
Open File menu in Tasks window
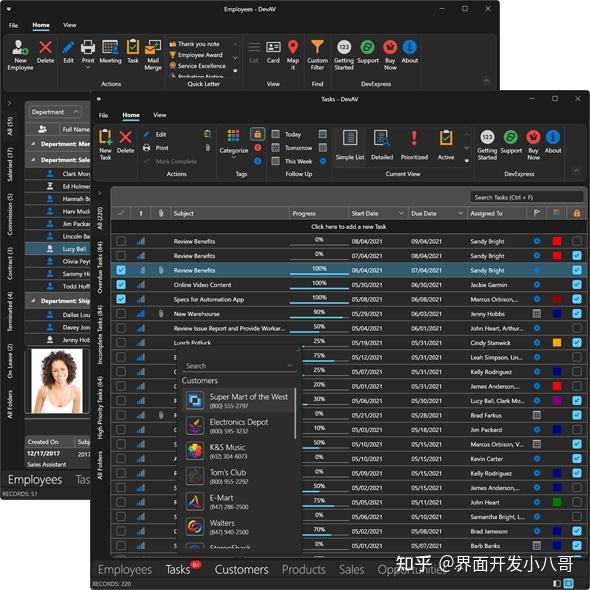[x=103, y=116]
